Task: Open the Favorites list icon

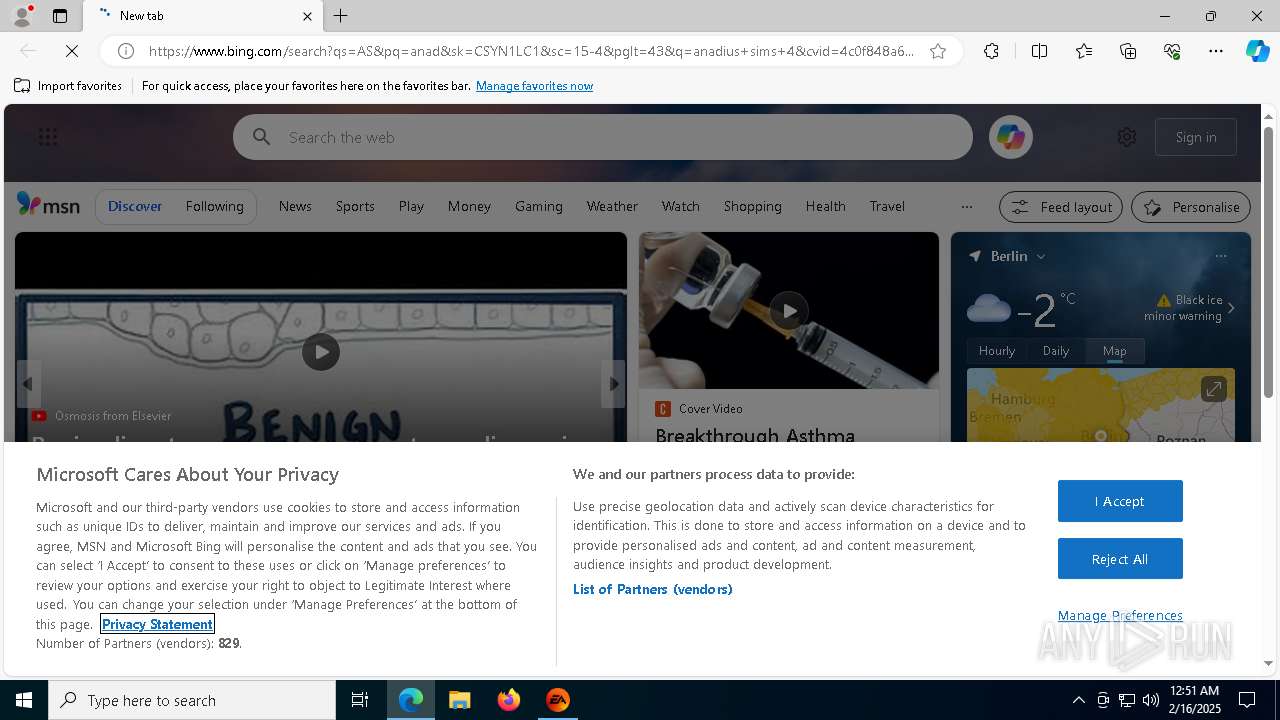Action: coord(1084,51)
